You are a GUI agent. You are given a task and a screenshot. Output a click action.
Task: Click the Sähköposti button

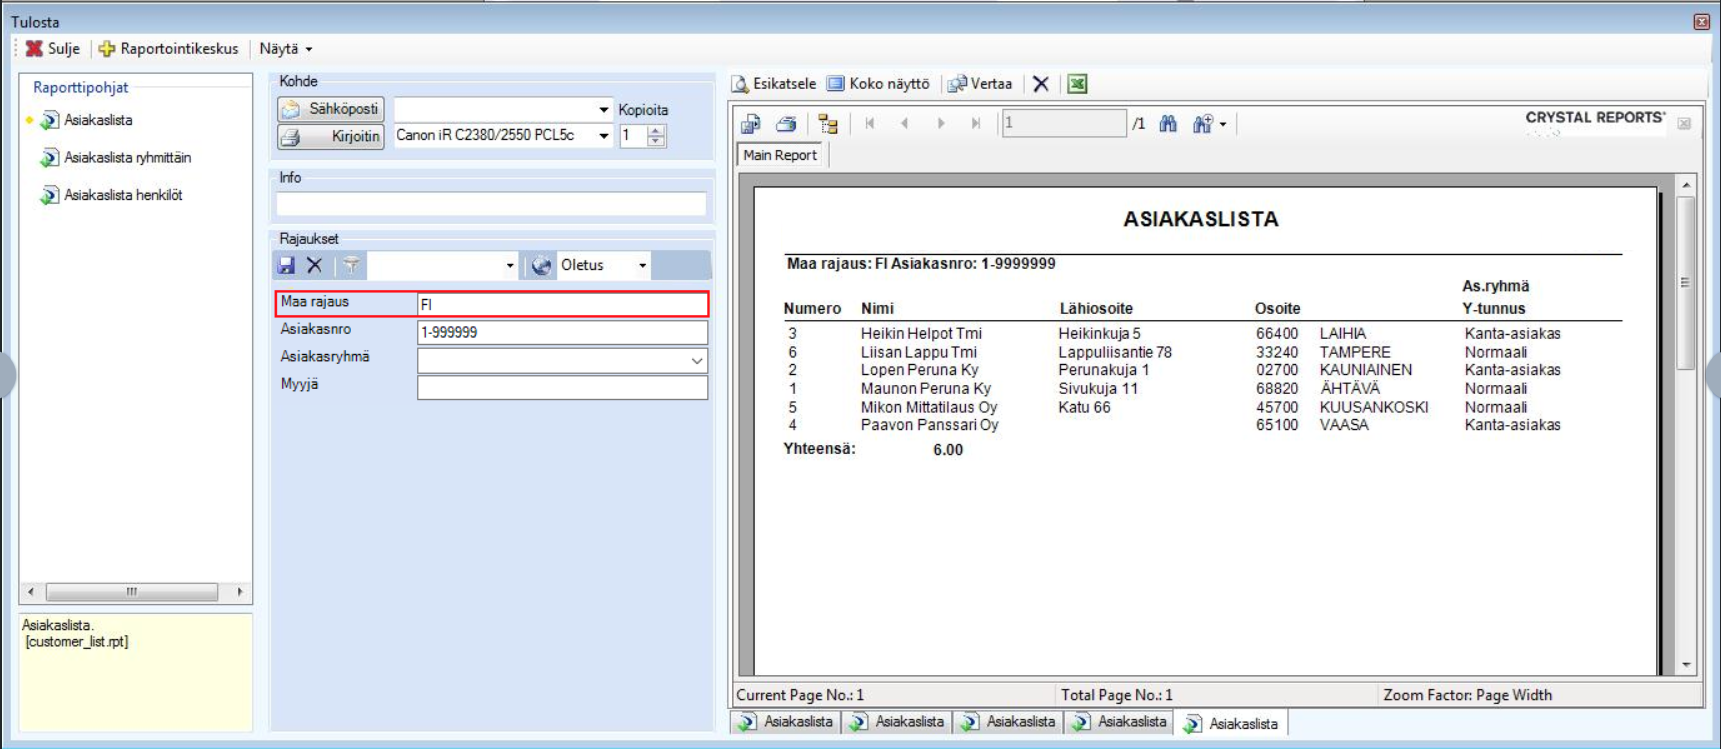pyautogui.click(x=331, y=109)
